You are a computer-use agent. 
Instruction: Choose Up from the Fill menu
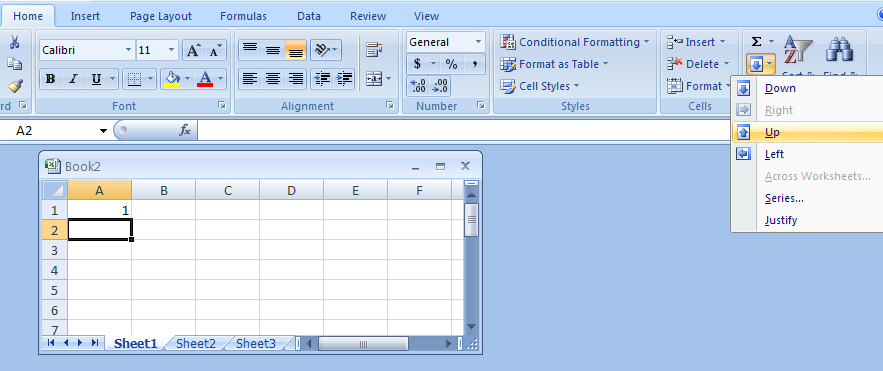pos(808,132)
